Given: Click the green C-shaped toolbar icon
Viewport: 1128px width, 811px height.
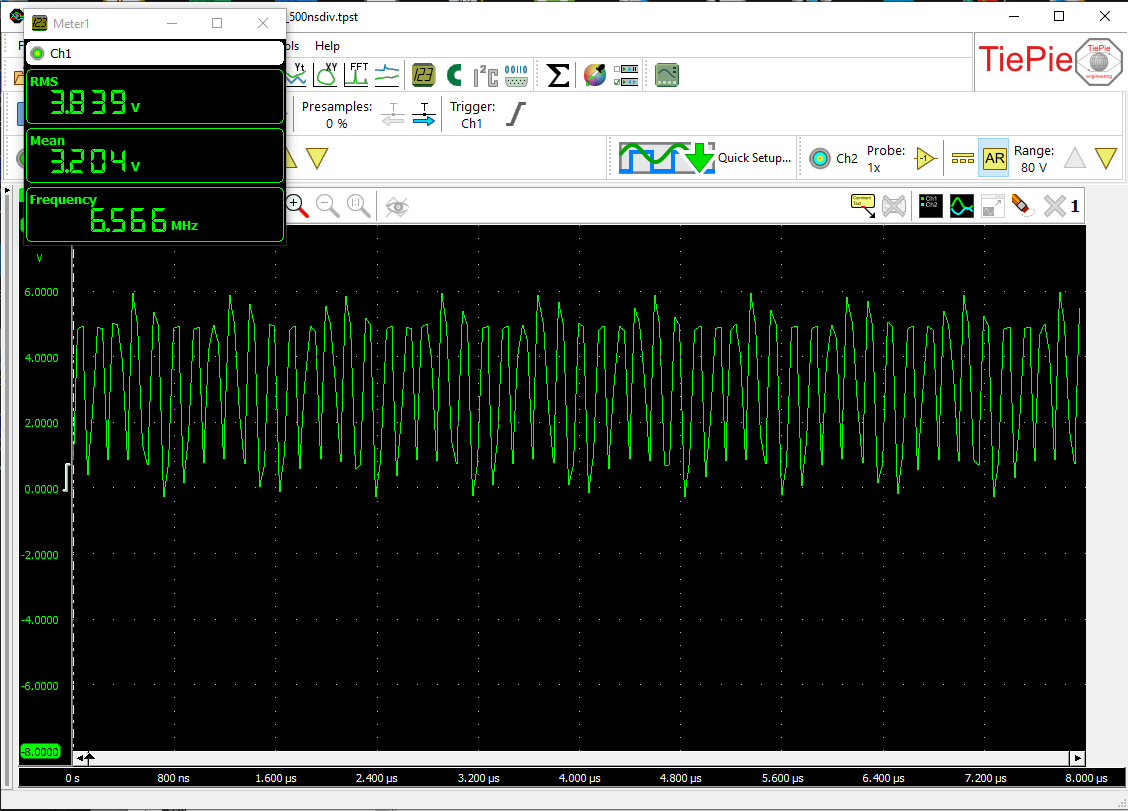Looking at the screenshot, I should coord(455,75).
